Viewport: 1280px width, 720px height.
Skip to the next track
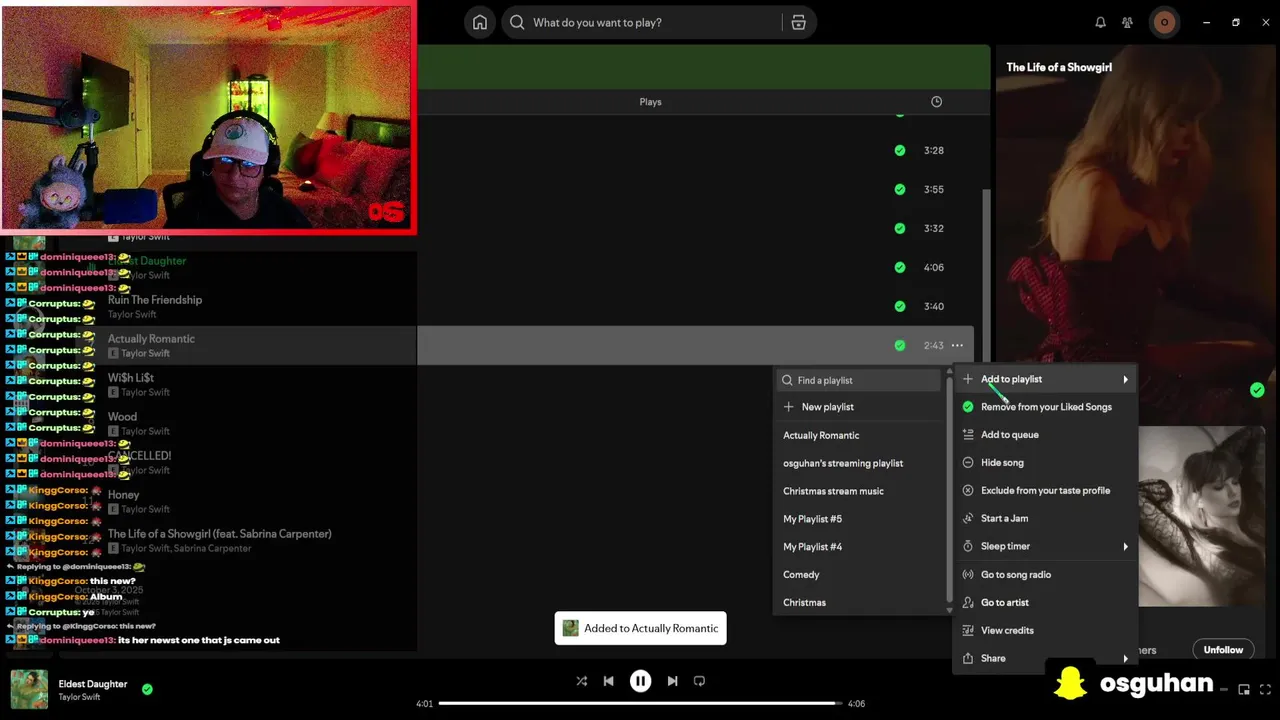pos(672,681)
